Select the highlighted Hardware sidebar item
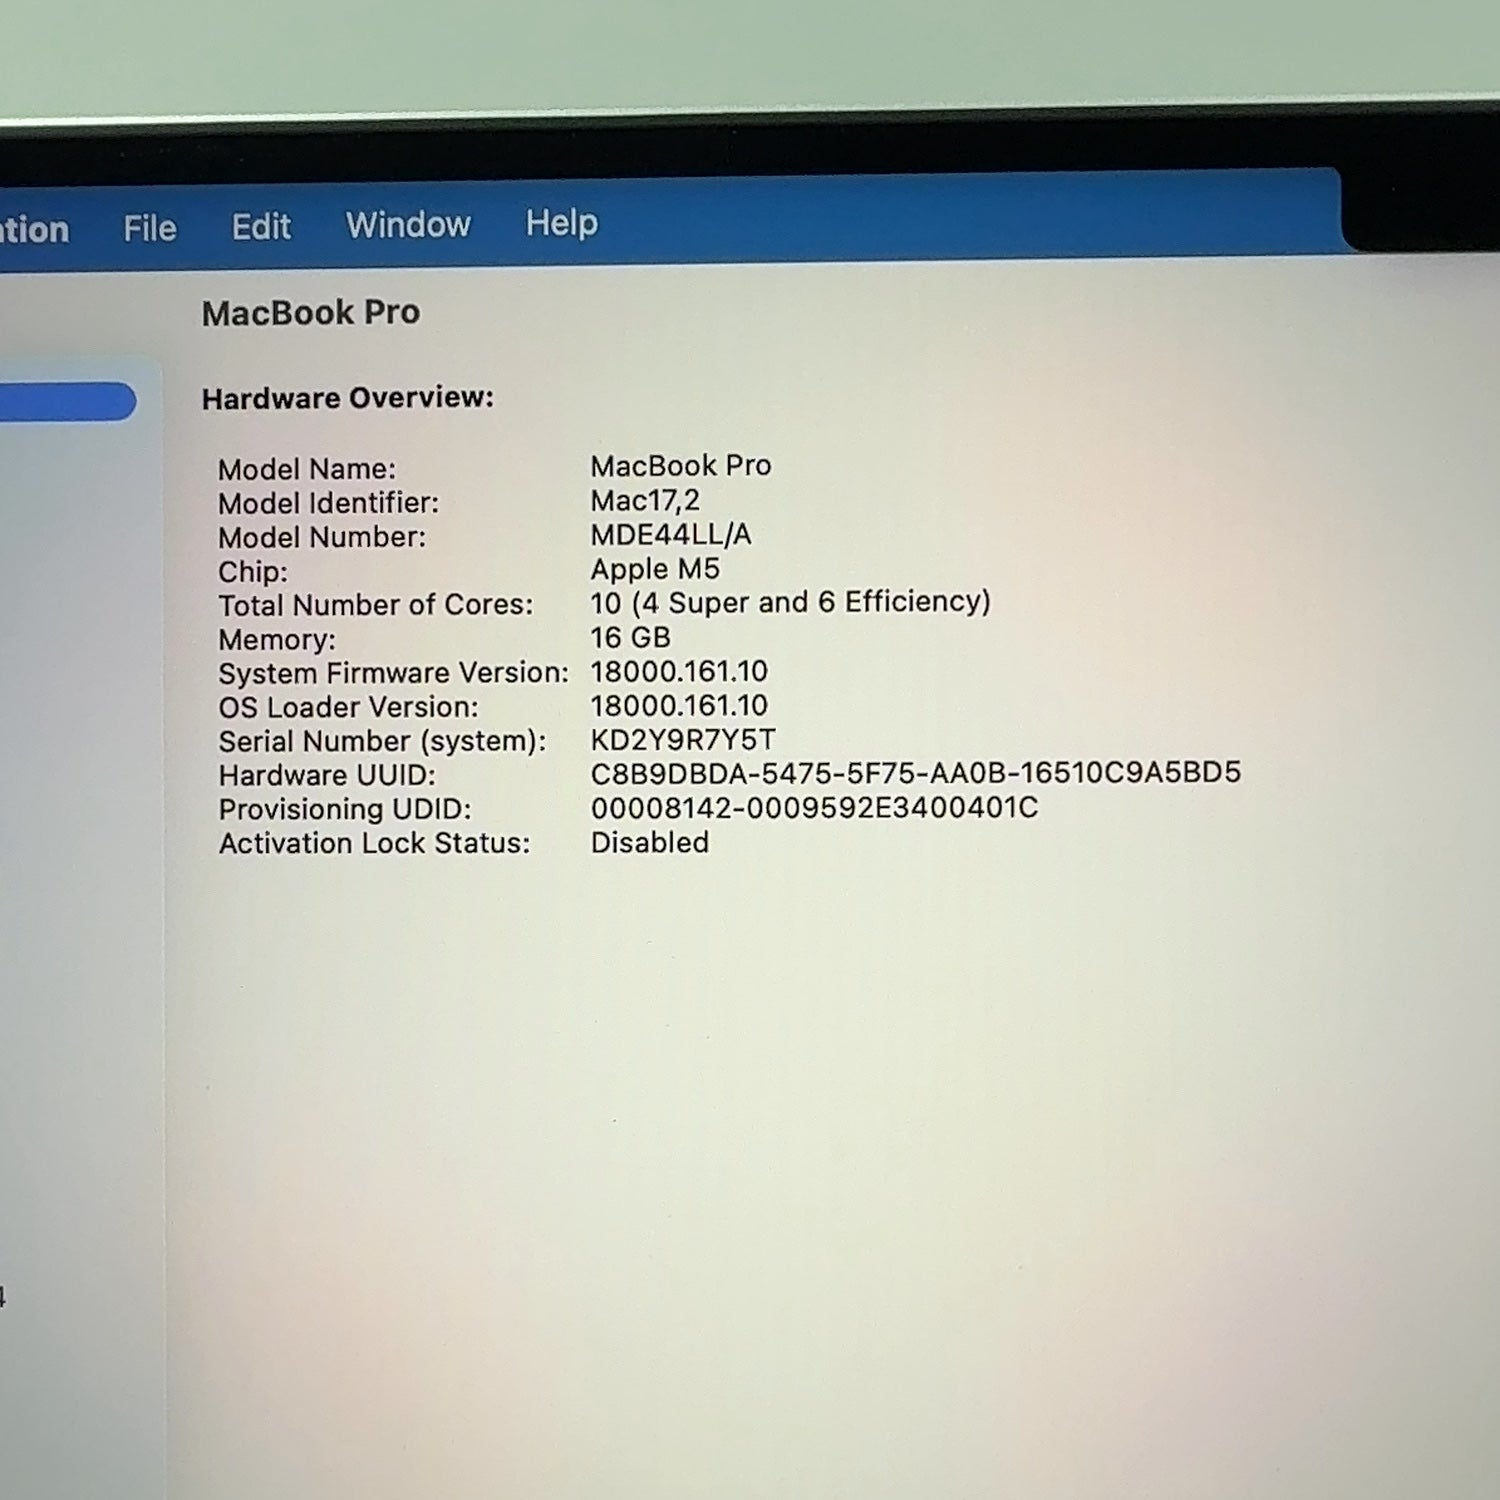Viewport: 1500px width, 1500px height. (x=67, y=402)
